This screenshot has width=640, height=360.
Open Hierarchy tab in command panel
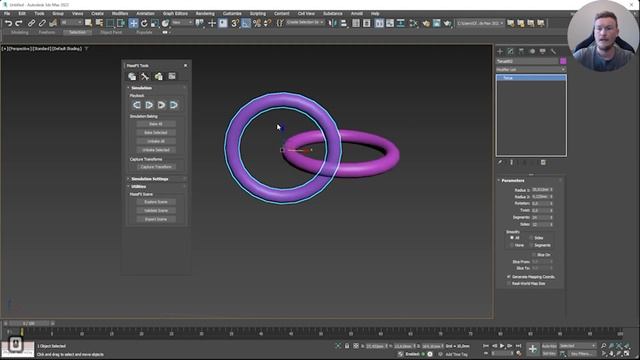(521, 51)
